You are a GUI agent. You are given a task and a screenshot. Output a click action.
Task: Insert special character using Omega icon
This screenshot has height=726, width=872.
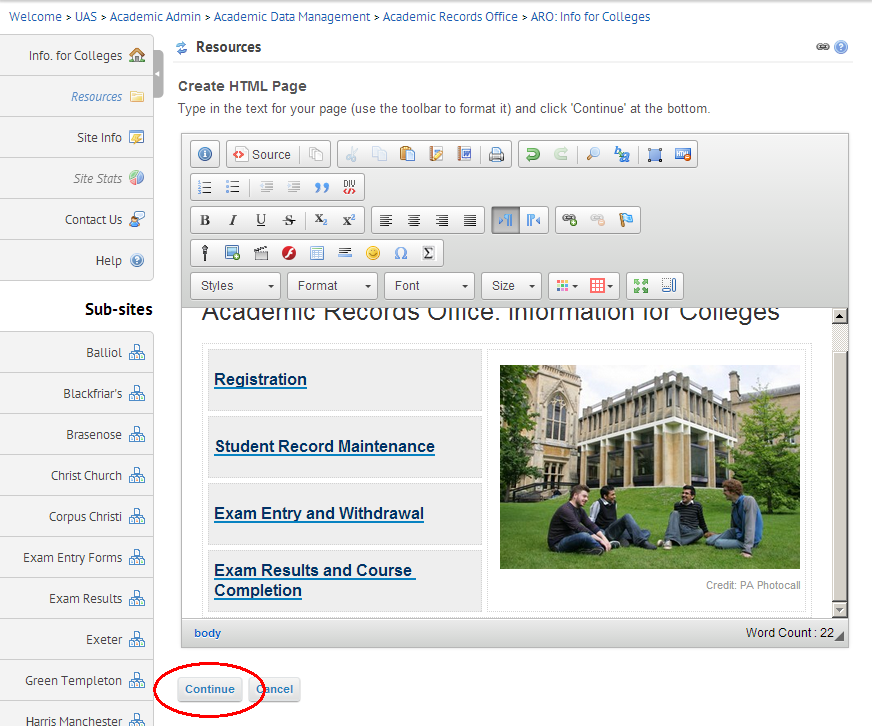pos(401,253)
